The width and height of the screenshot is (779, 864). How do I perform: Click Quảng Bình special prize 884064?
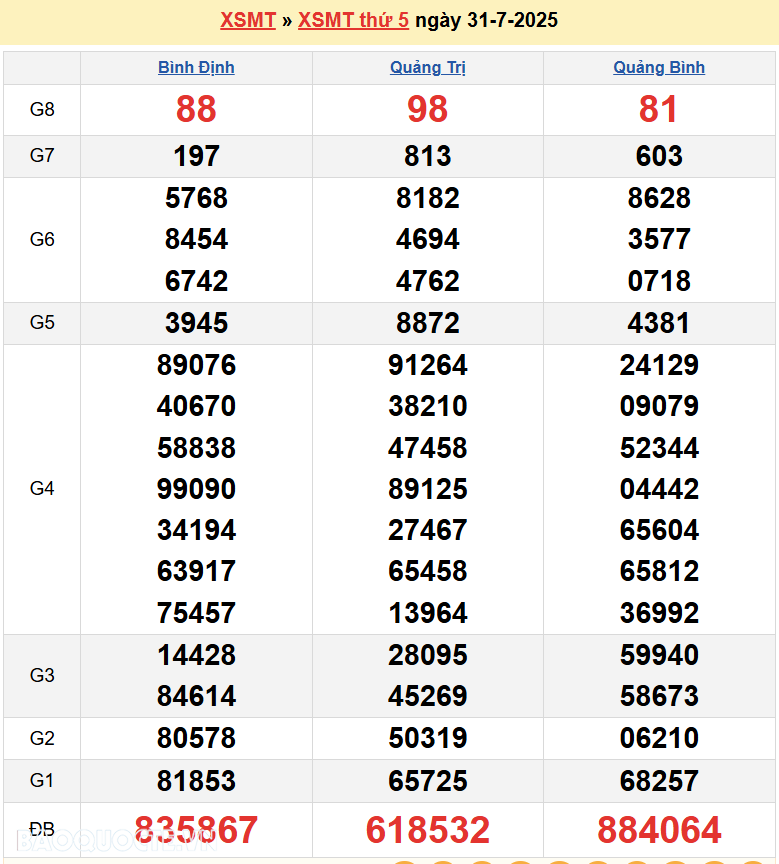(659, 830)
